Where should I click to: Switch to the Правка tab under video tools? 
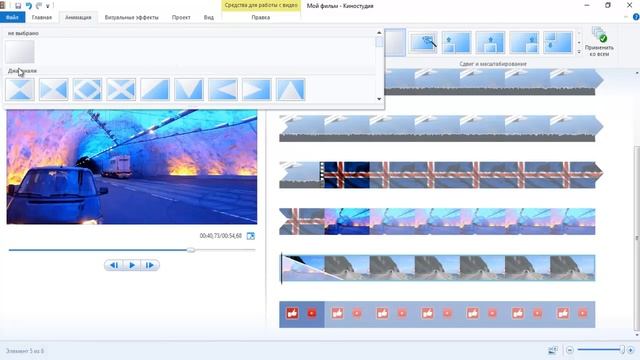pyautogui.click(x=260, y=18)
